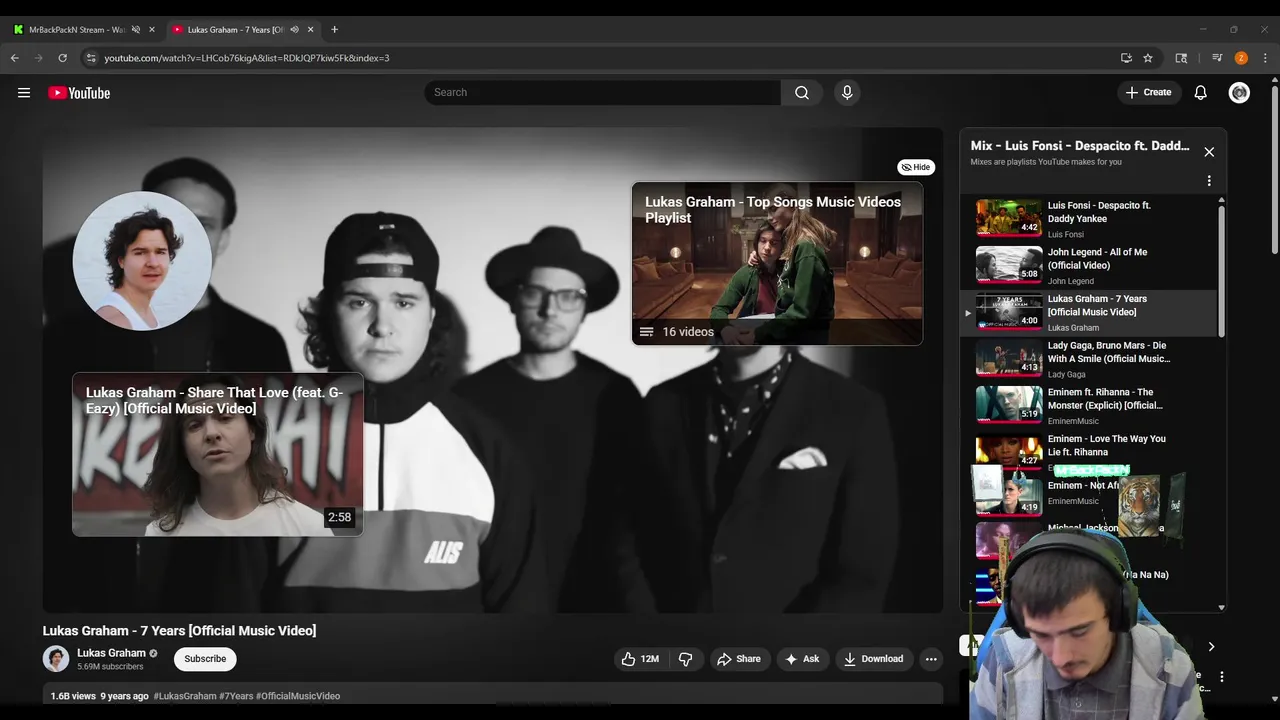The width and height of the screenshot is (1280, 720).
Task: Like the video with thumbs up
Action: (640, 659)
